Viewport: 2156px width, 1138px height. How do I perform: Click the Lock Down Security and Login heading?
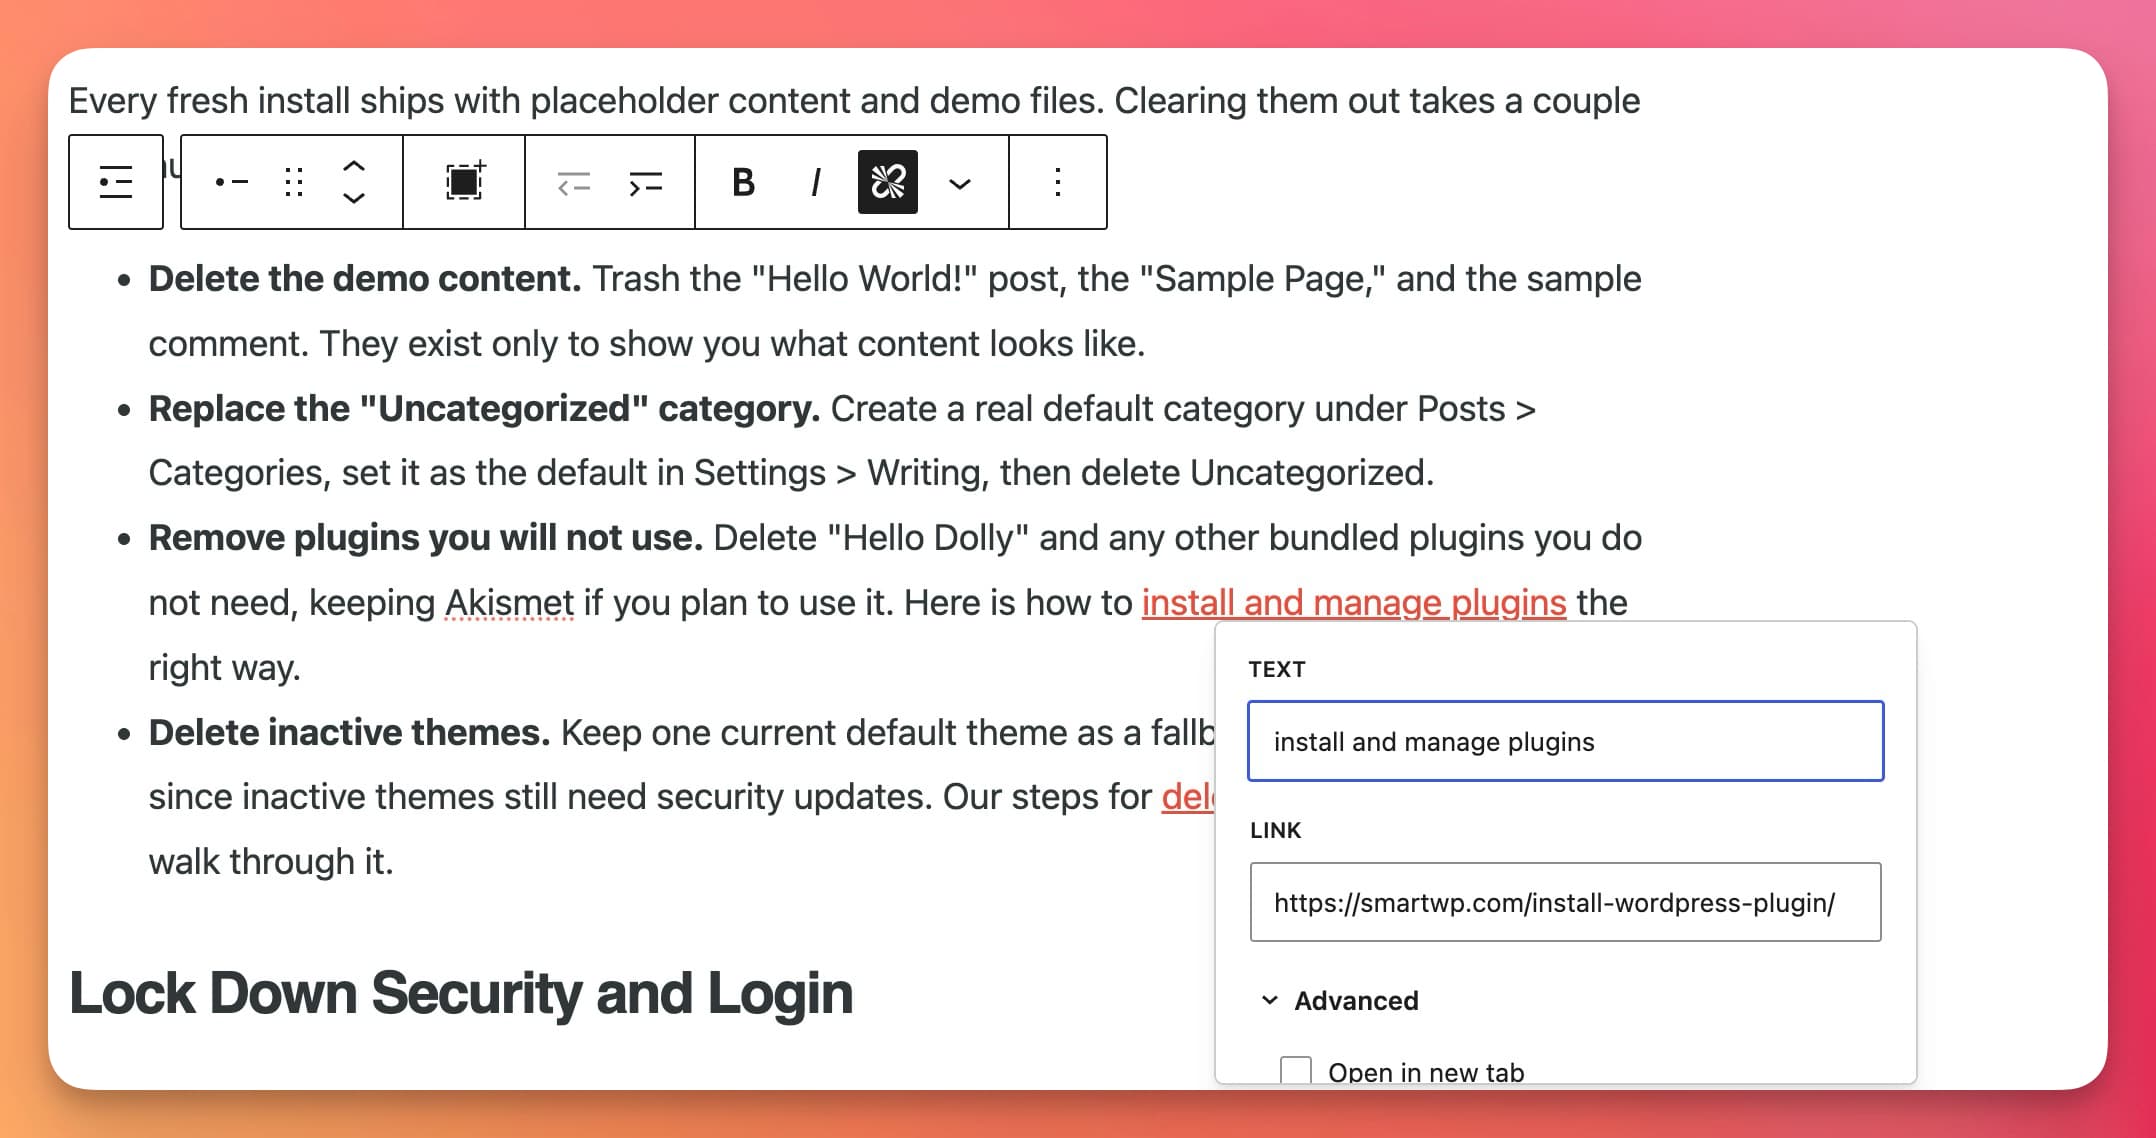point(461,993)
